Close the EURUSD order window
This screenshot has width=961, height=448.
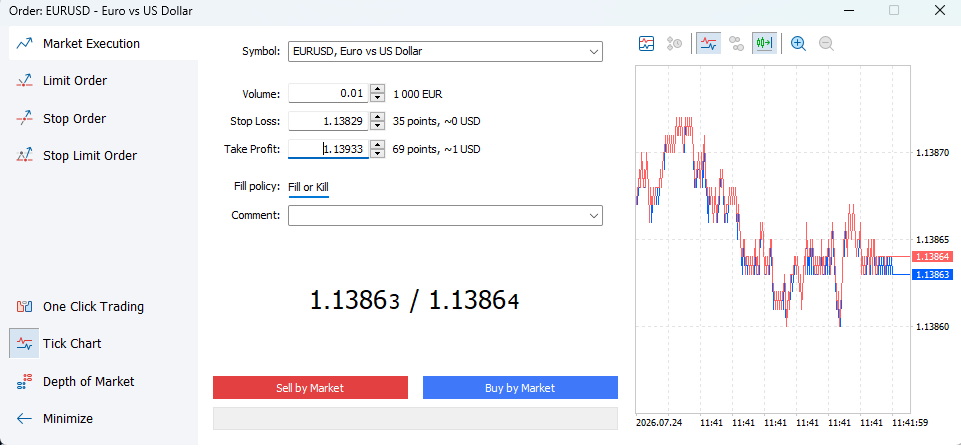pyautogui.click(x=939, y=10)
